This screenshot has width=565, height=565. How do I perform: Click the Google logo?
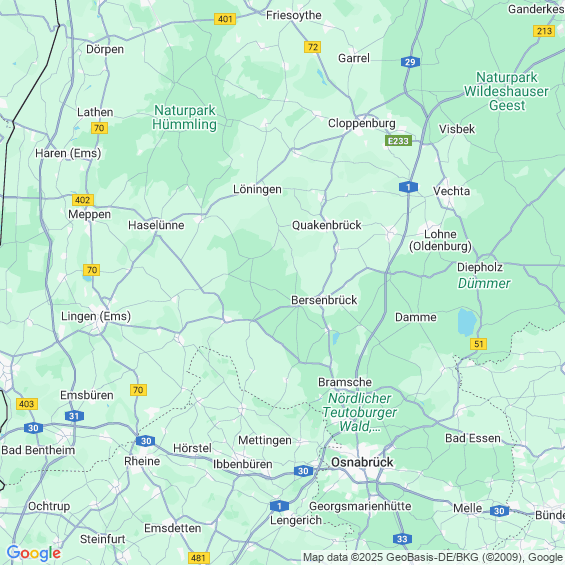pos(34,553)
